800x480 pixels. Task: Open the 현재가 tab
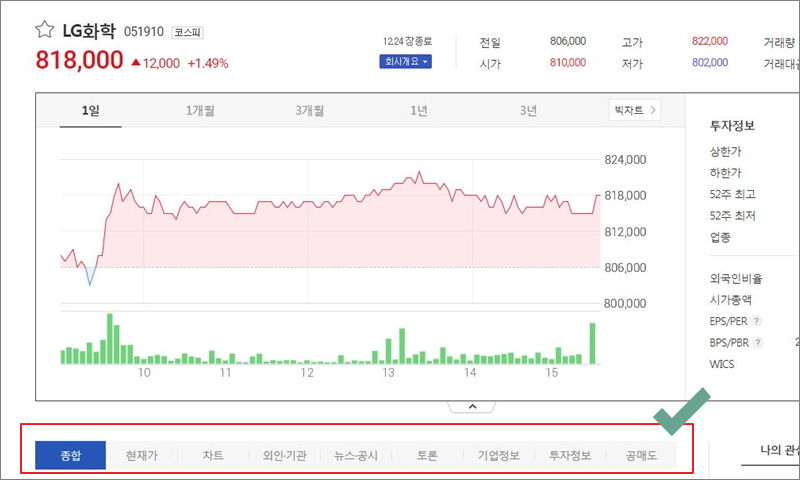pos(142,455)
